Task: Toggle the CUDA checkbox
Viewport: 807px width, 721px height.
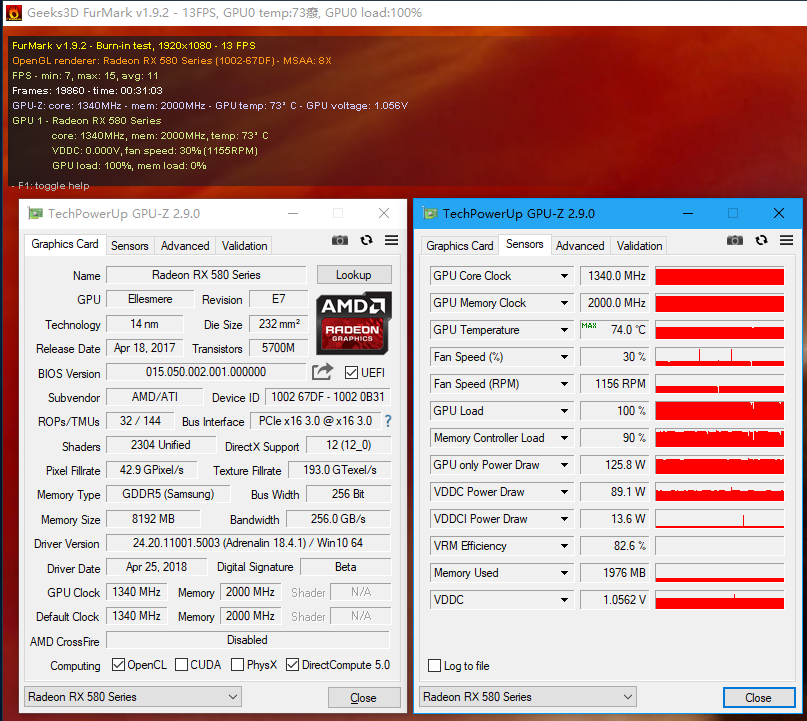Action: (181, 664)
